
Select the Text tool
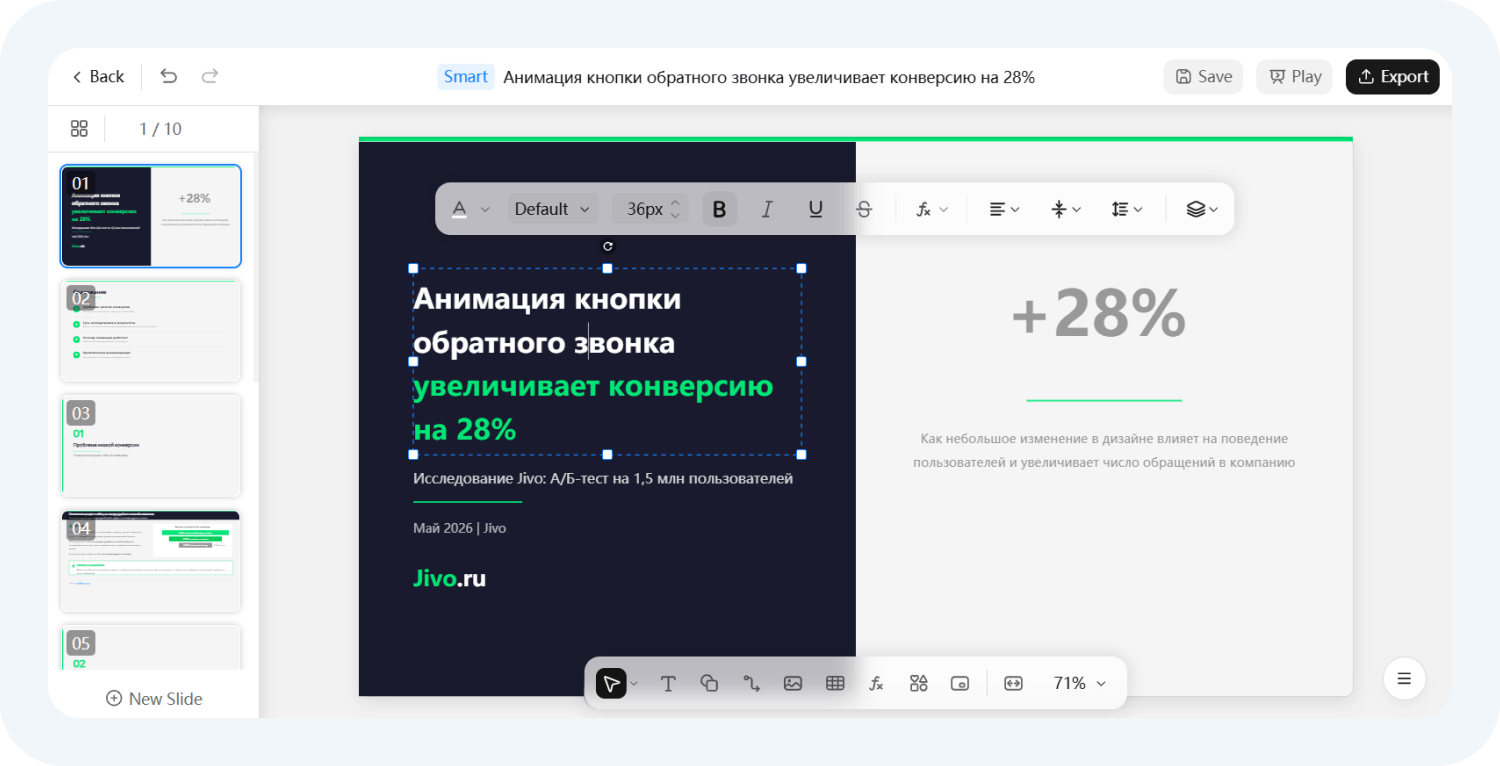pyautogui.click(x=668, y=683)
